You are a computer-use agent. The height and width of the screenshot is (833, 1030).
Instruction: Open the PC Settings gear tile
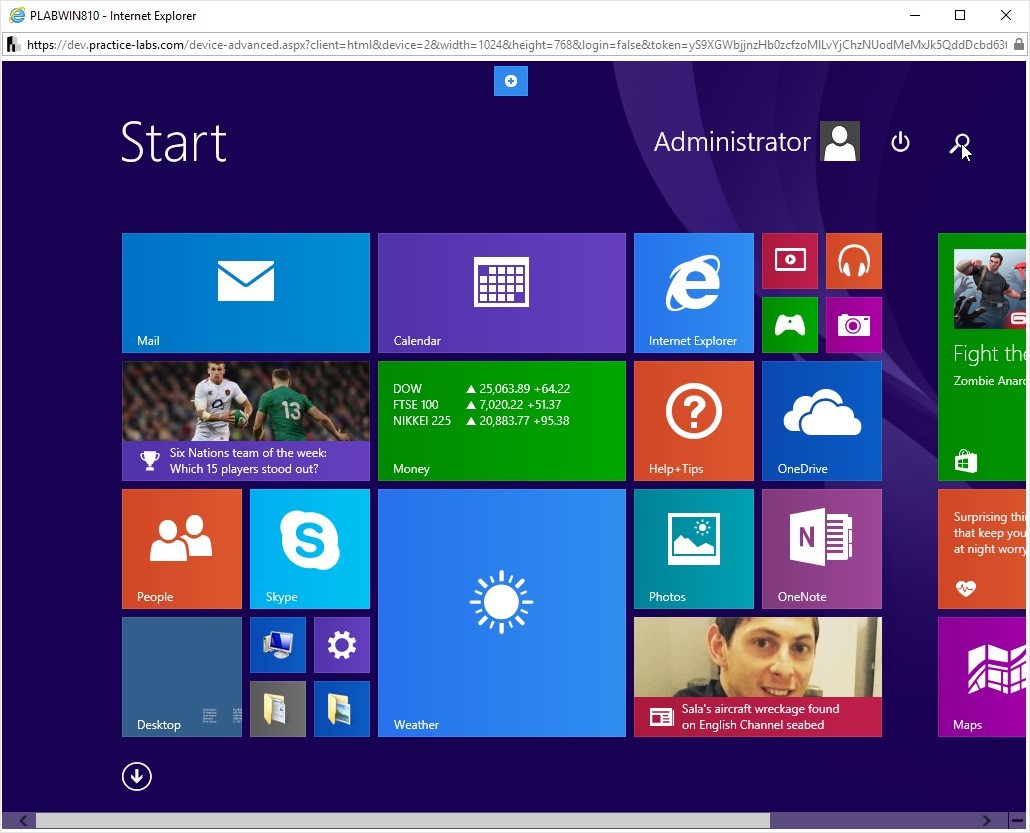pyautogui.click(x=342, y=645)
